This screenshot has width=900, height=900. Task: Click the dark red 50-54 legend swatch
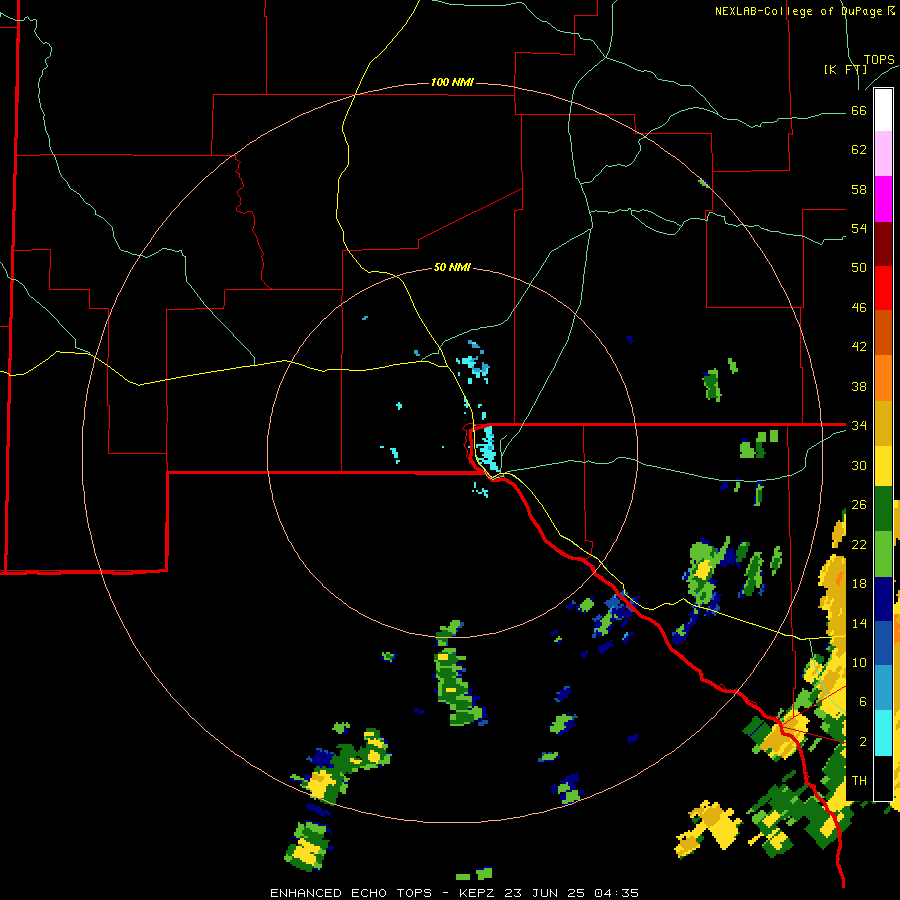click(x=883, y=244)
